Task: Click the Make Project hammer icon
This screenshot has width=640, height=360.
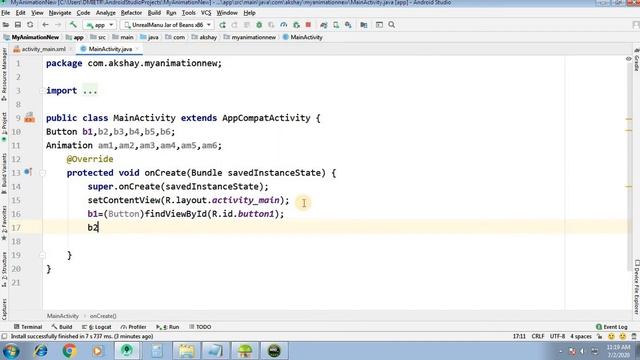Action: coord(73,25)
